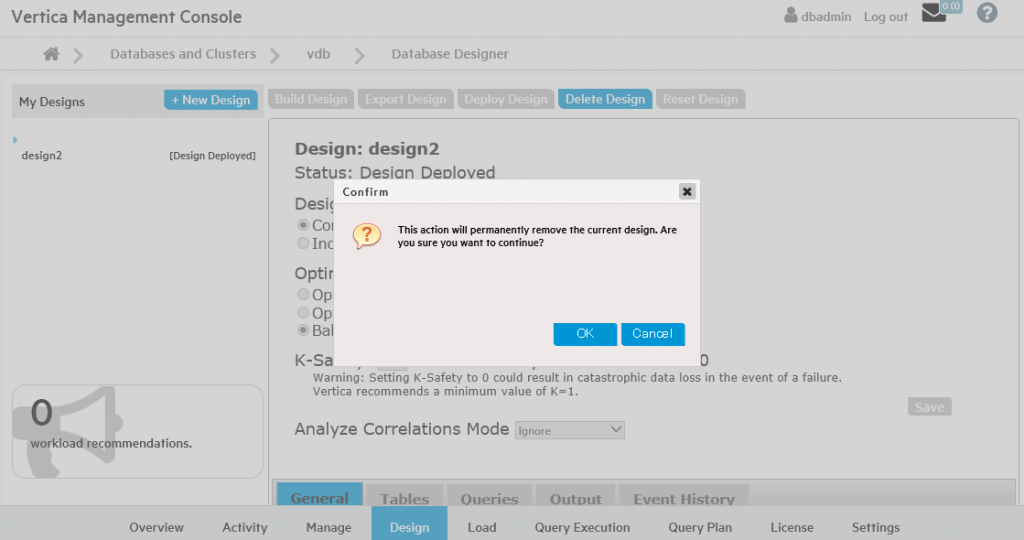
Task: Click the Log out link
Action: 885,17
